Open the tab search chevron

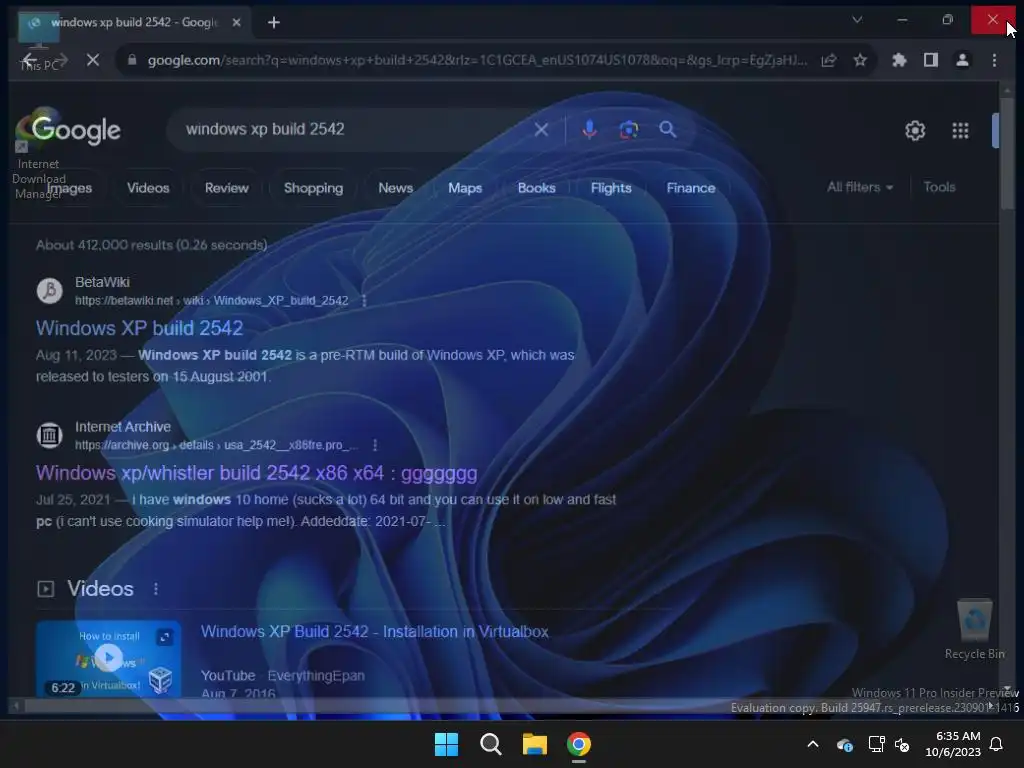point(857,20)
